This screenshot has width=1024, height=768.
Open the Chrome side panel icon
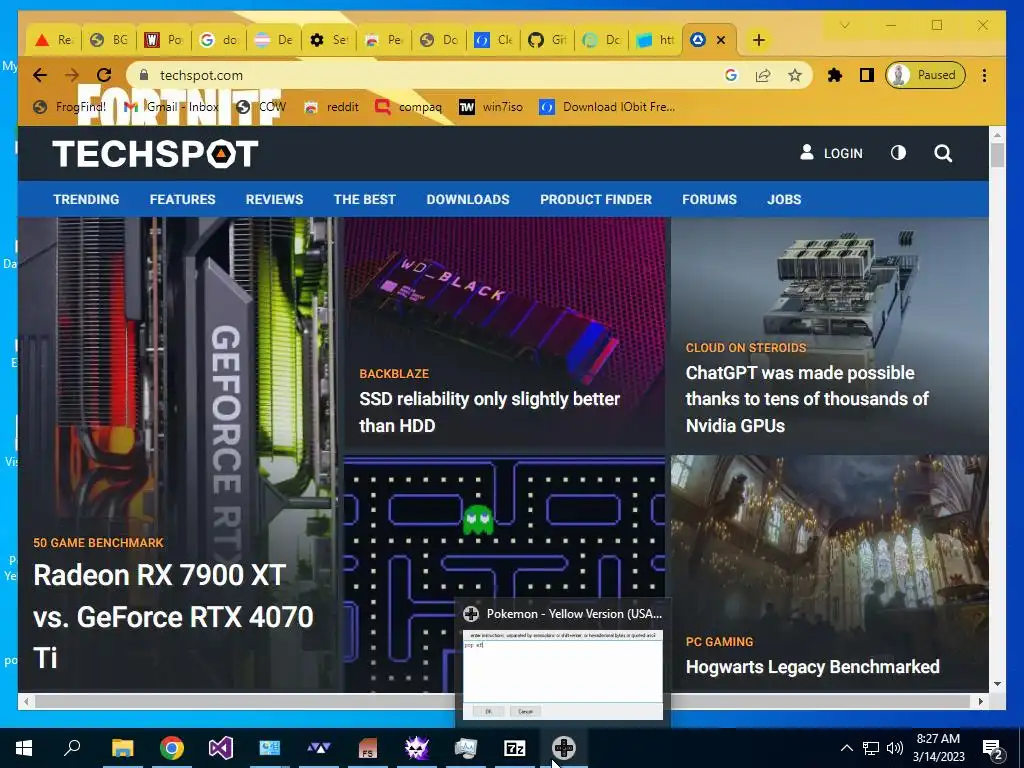867,75
